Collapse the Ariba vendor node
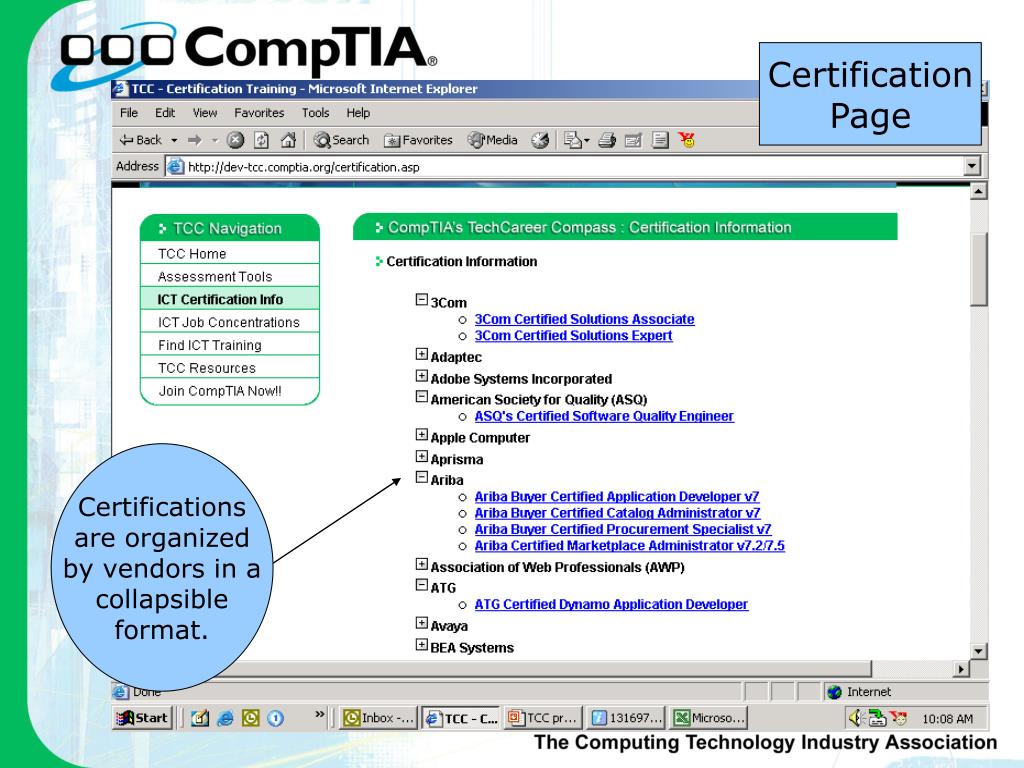This screenshot has width=1024, height=768. pyautogui.click(x=422, y=477)
